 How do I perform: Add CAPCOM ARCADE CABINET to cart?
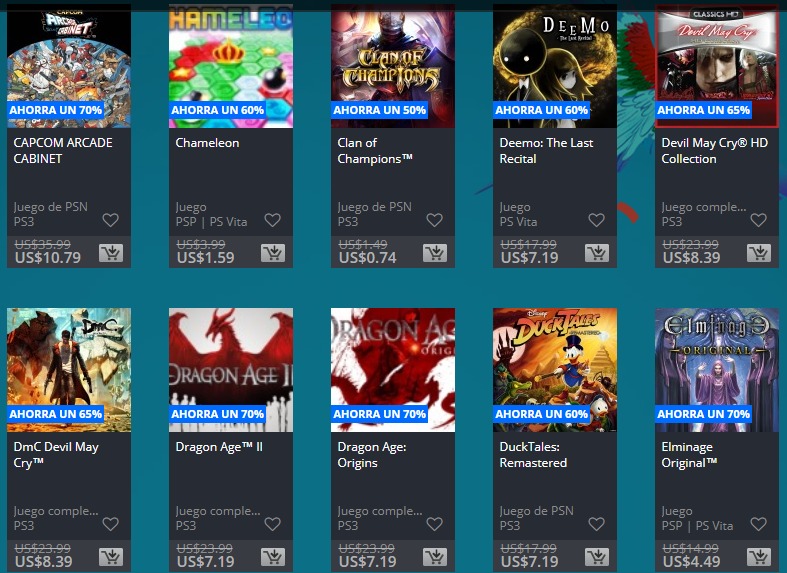click(111, 253)
